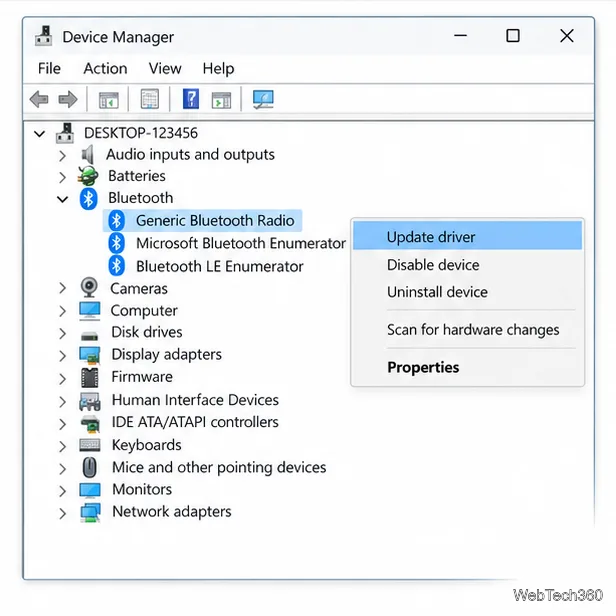Click the Computer category monitor icon
The height and width of the screenshot is (616, 616).
coord(90,311)
